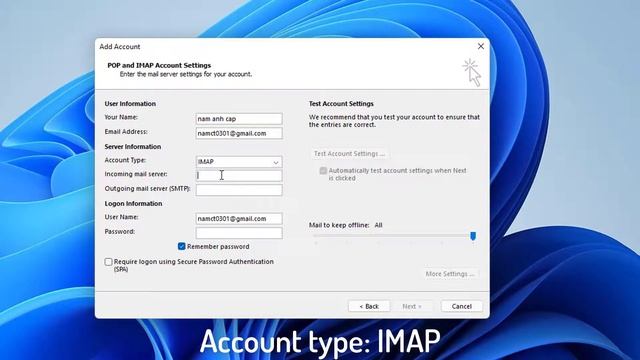Click the Incoming mail server field
The width and height of the screenshot is (640, 360).
tap(239, 176)
